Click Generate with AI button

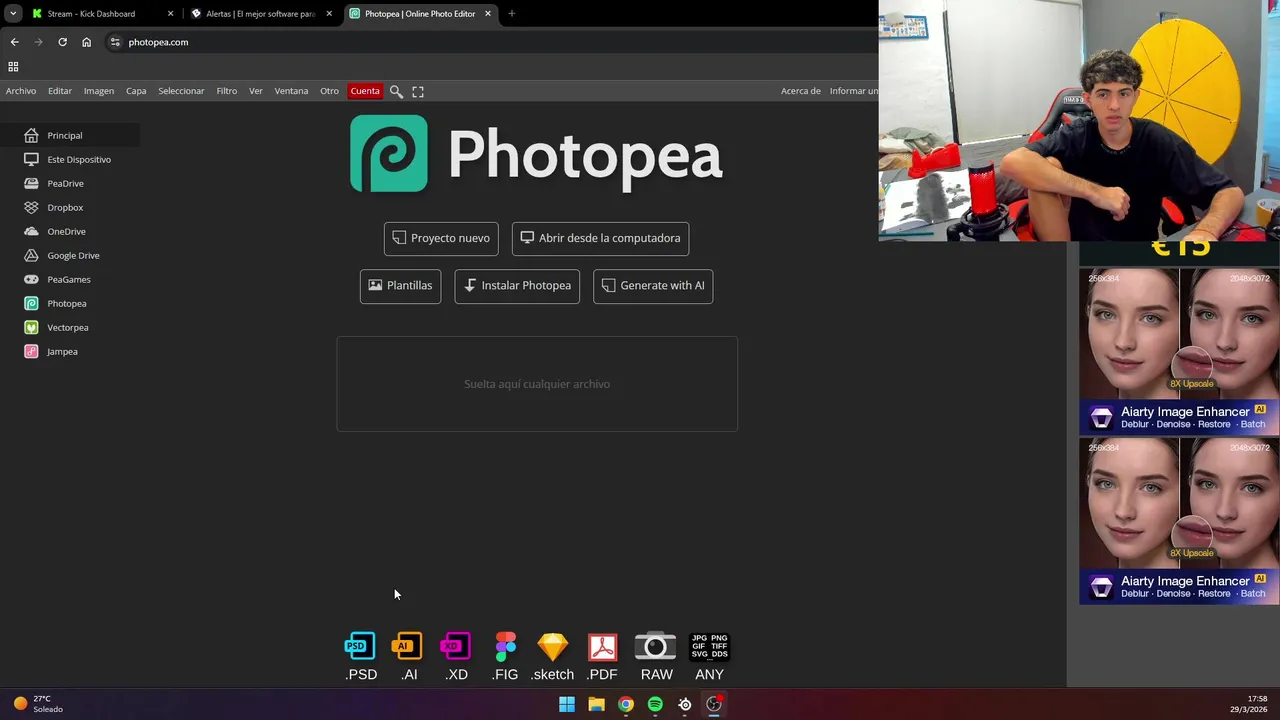point(653,286)
